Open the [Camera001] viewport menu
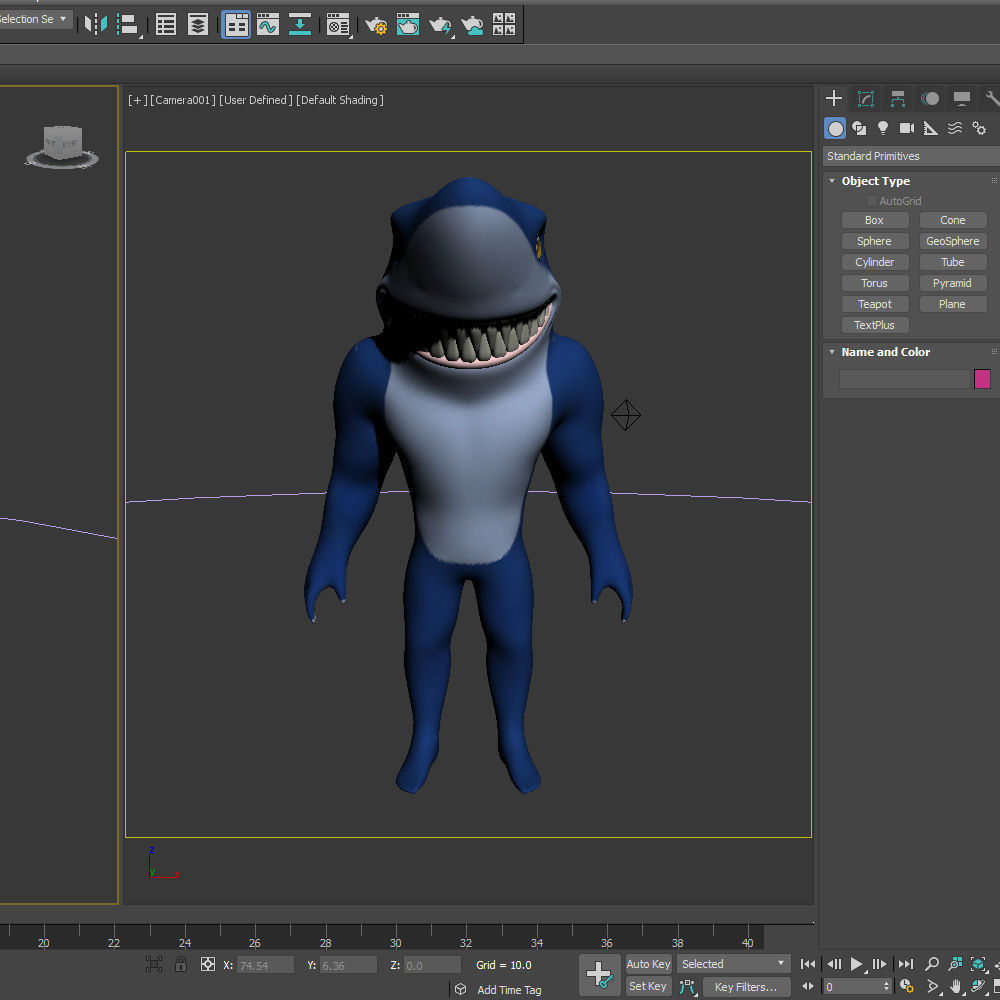1000x1000 pixels. coord(183,100)
